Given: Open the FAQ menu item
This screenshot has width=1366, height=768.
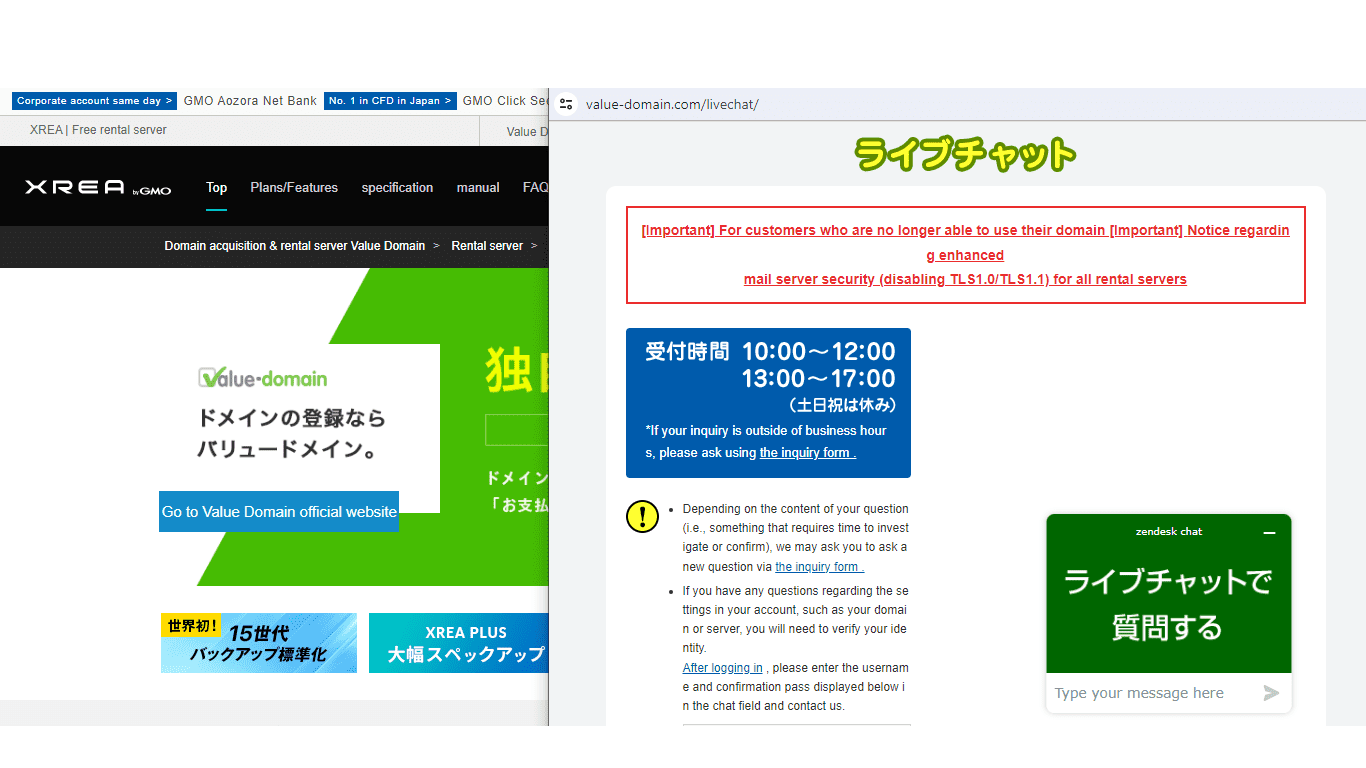Looking at the screenshot, I should tap(535, 187).
